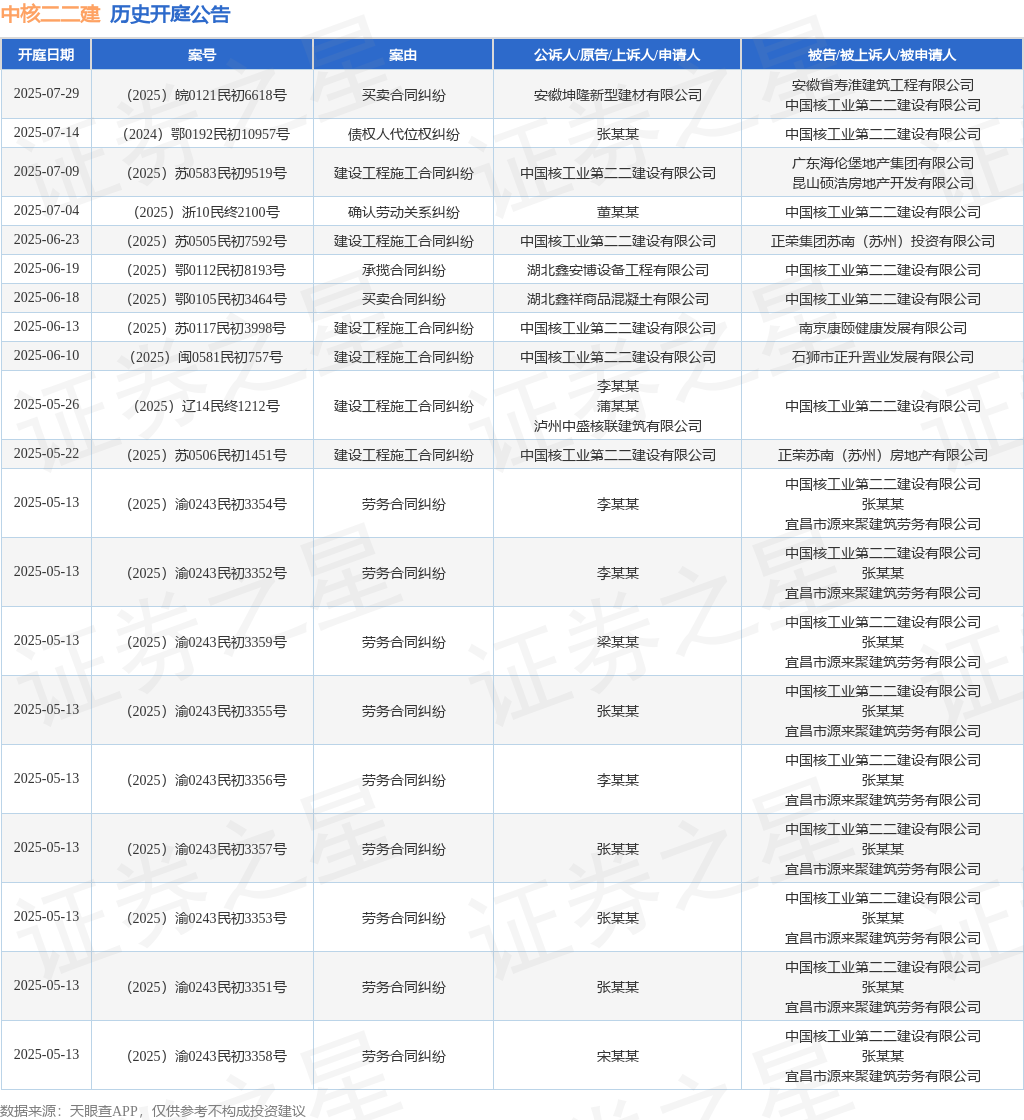Select the date 2025-07-09
1024x1120 pixels.
click(46, 171)
